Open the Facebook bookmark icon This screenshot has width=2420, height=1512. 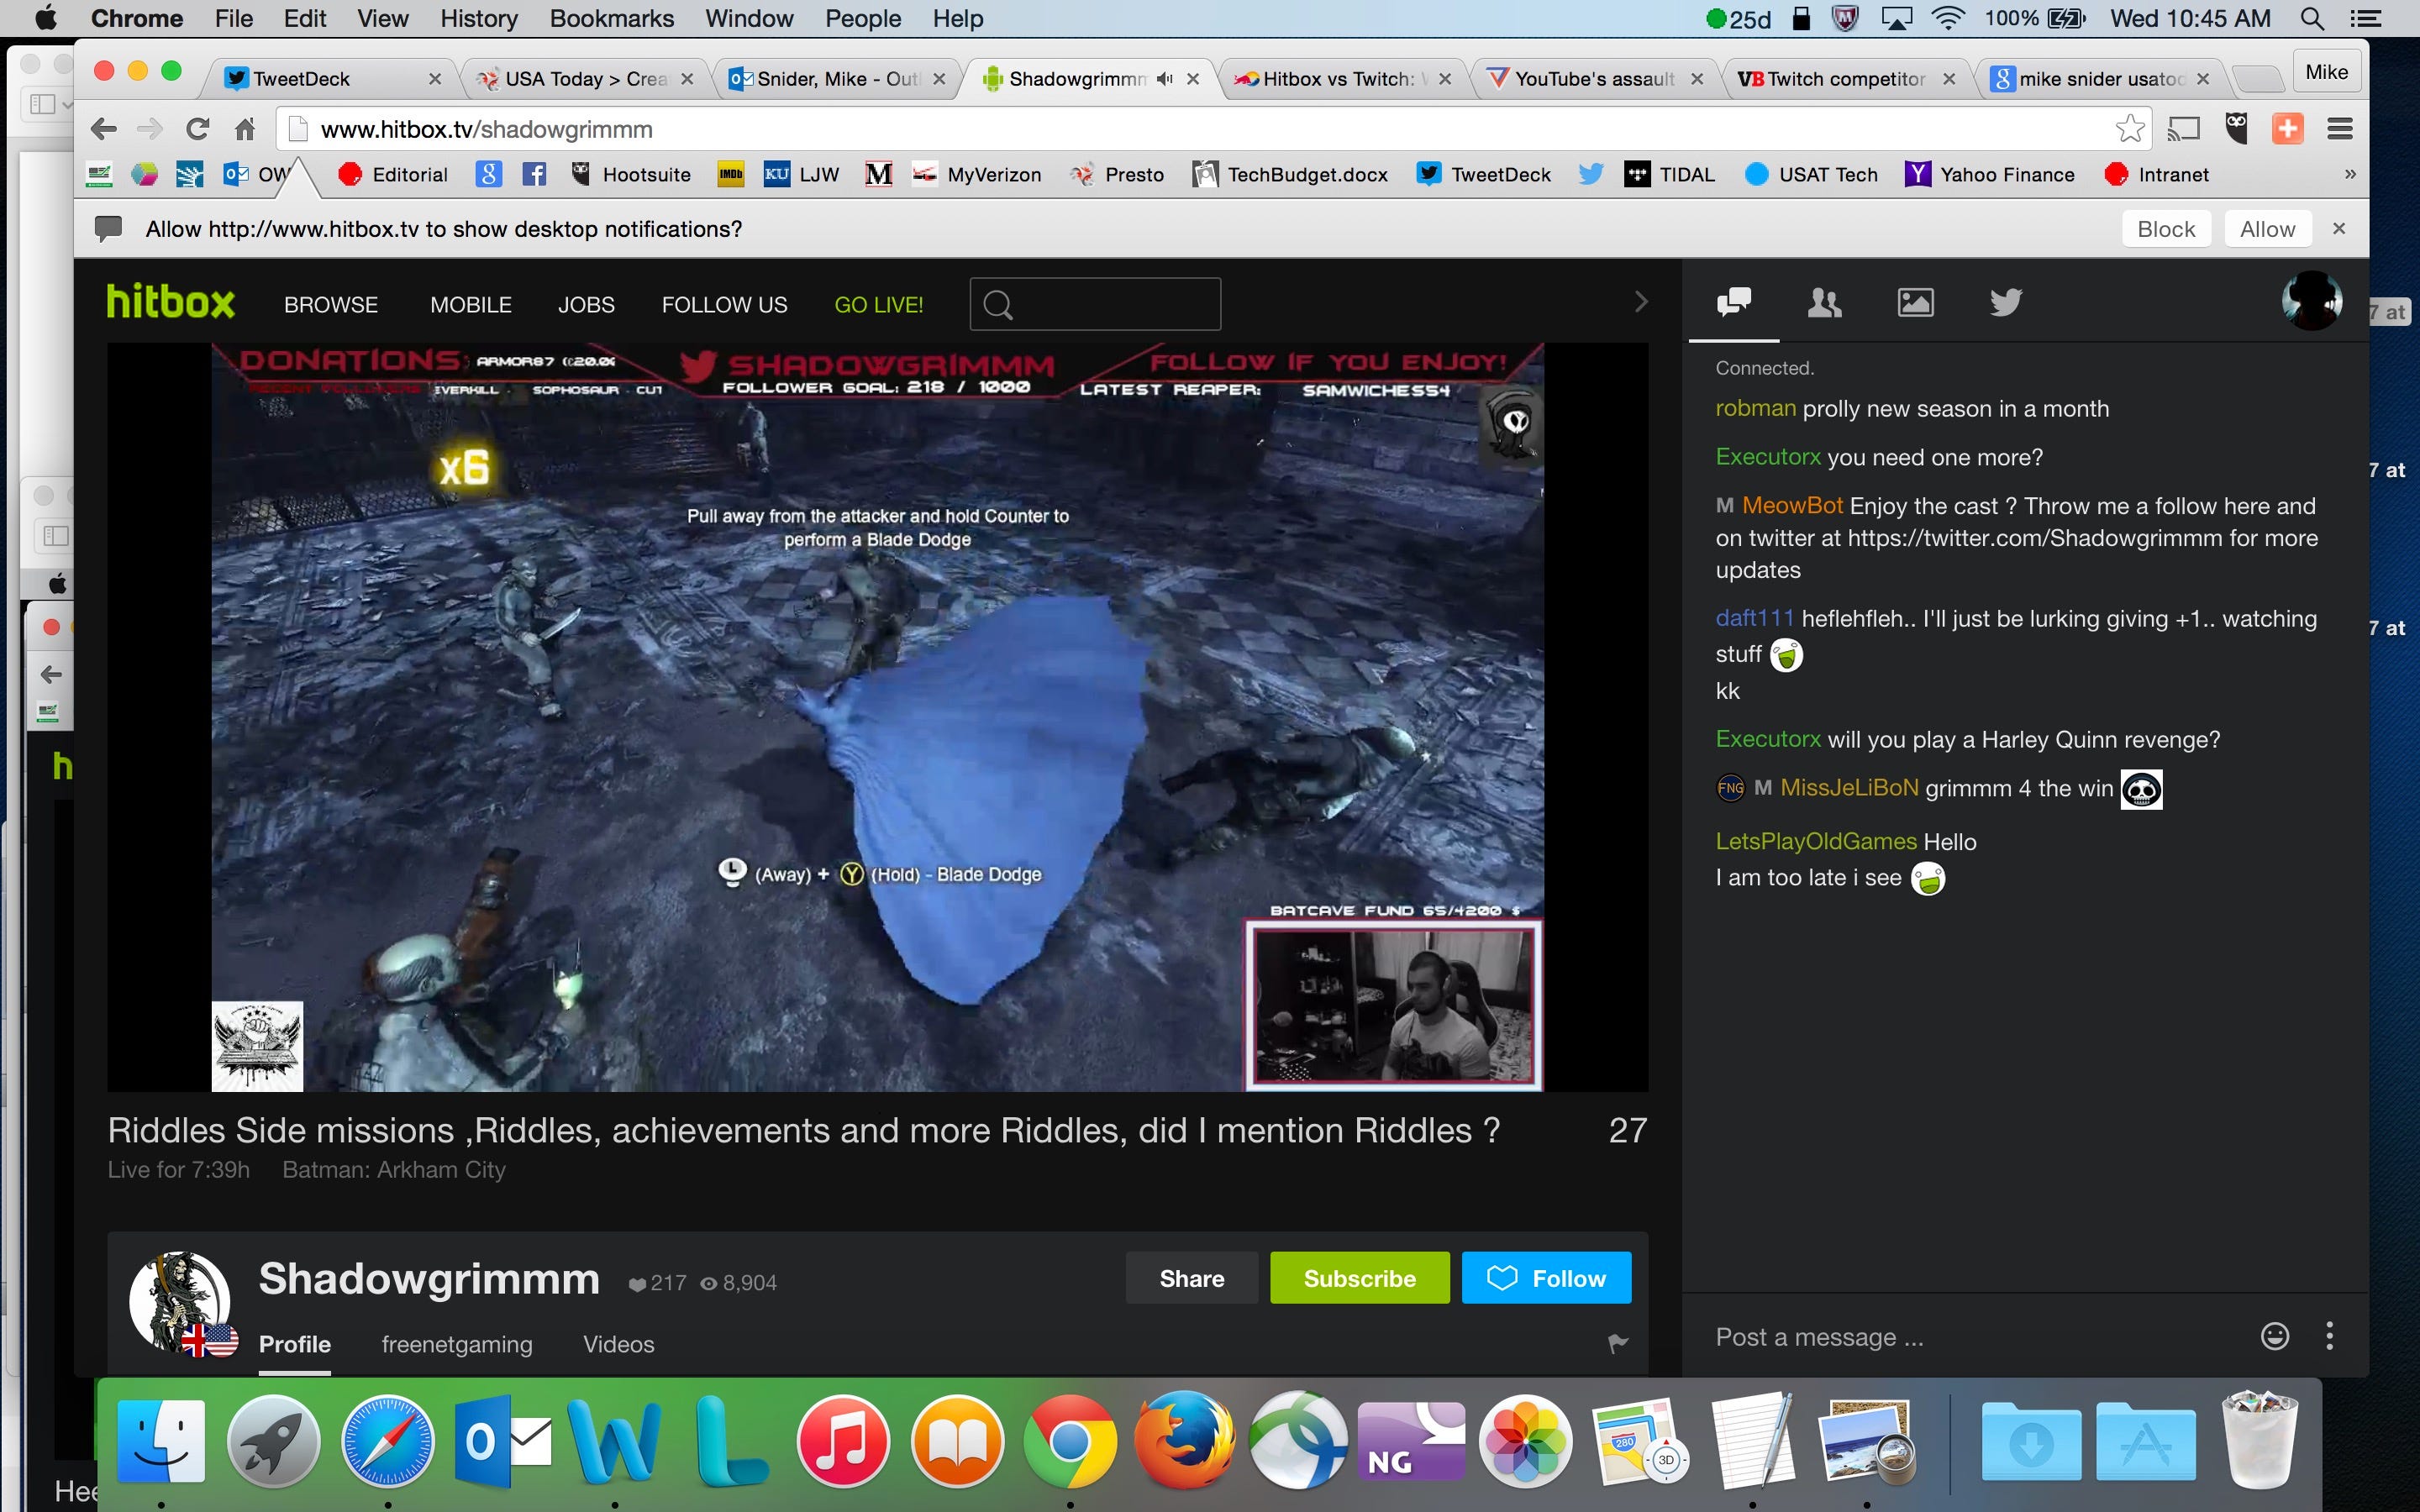[535, 175]
